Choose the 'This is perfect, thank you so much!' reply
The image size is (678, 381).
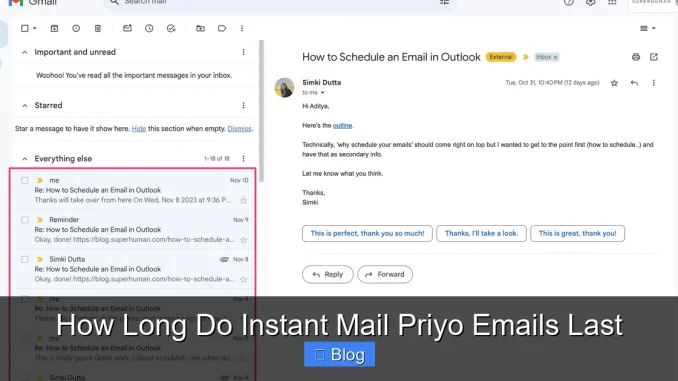tap(367, 234)
